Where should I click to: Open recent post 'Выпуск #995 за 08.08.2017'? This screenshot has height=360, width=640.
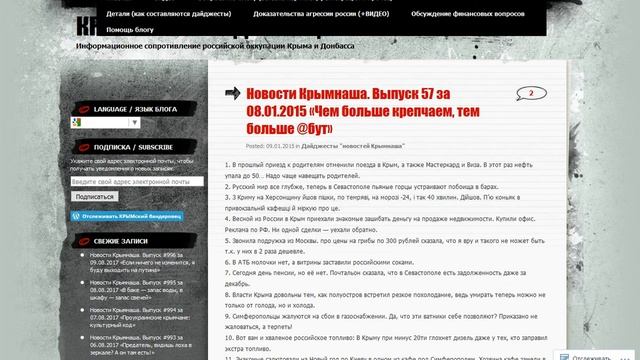(x=137, y=290)
